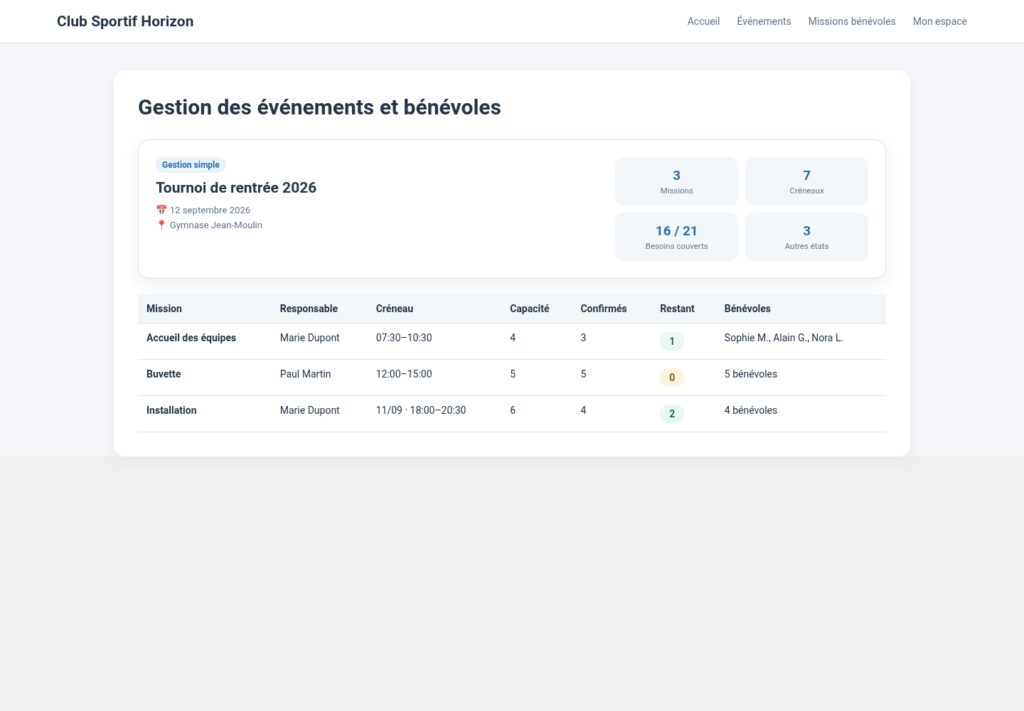Image resolution: width=1024 pixels, height=711 pixels.
Task: Click the page heading Gestion des événements et bénévoles
Action: coord(319,107)
